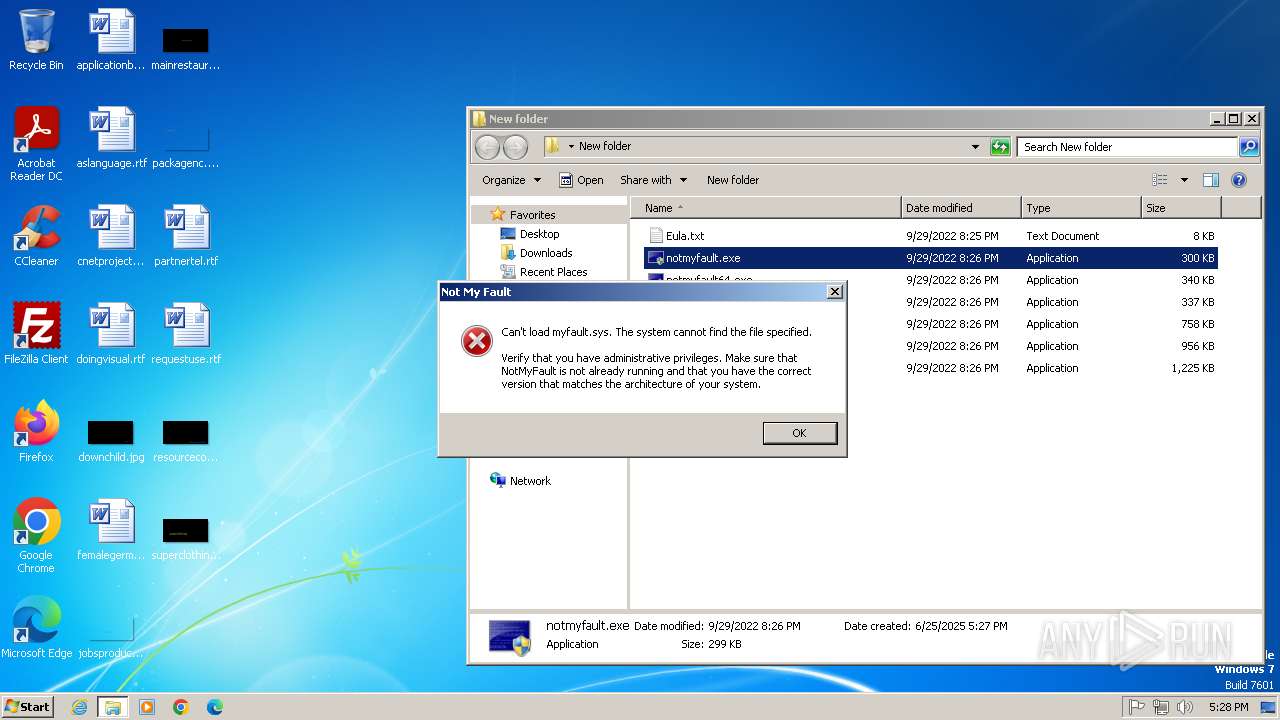Click the Forward arrow in the Explorer window
Viewport: 1280px width, 720px height.
click(515, 147)
